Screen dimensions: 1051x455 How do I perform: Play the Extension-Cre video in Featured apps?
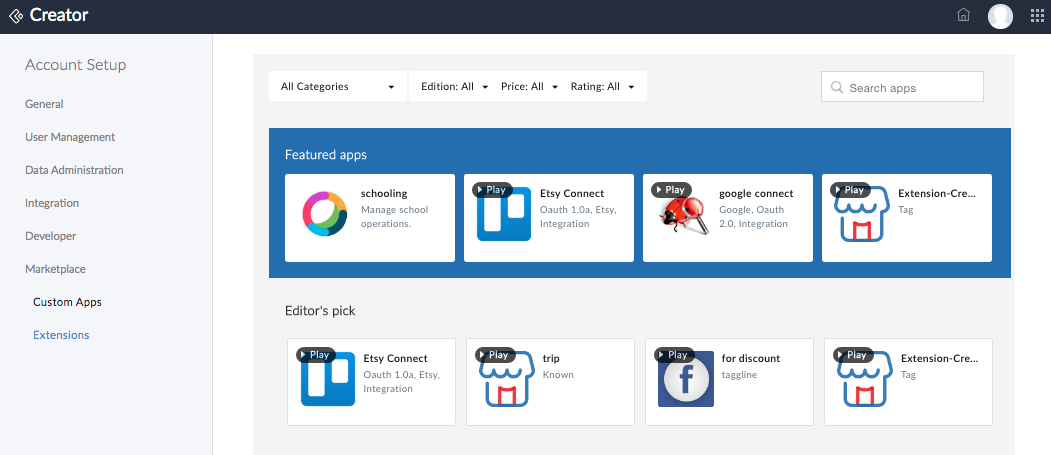point(850,190)
